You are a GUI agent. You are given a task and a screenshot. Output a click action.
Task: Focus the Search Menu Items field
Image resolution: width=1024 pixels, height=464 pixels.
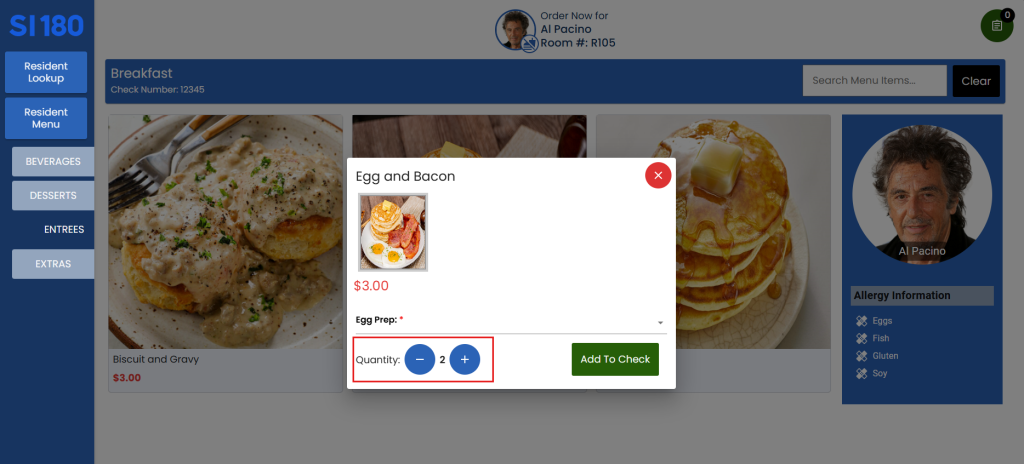click(x=874, y=81)
